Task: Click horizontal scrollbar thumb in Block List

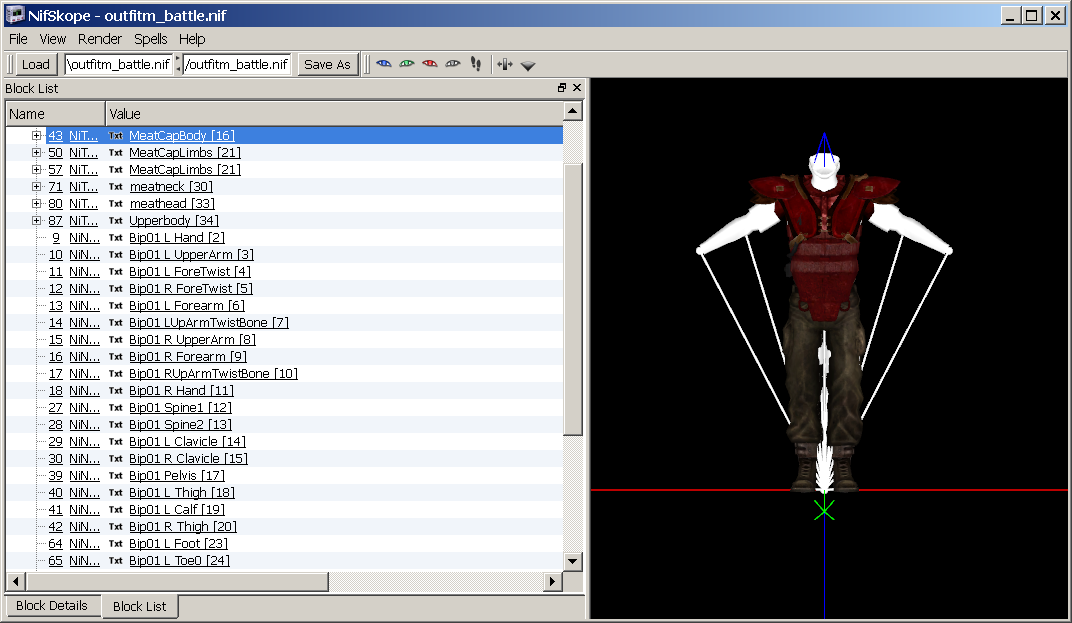Action: point(178,582)
